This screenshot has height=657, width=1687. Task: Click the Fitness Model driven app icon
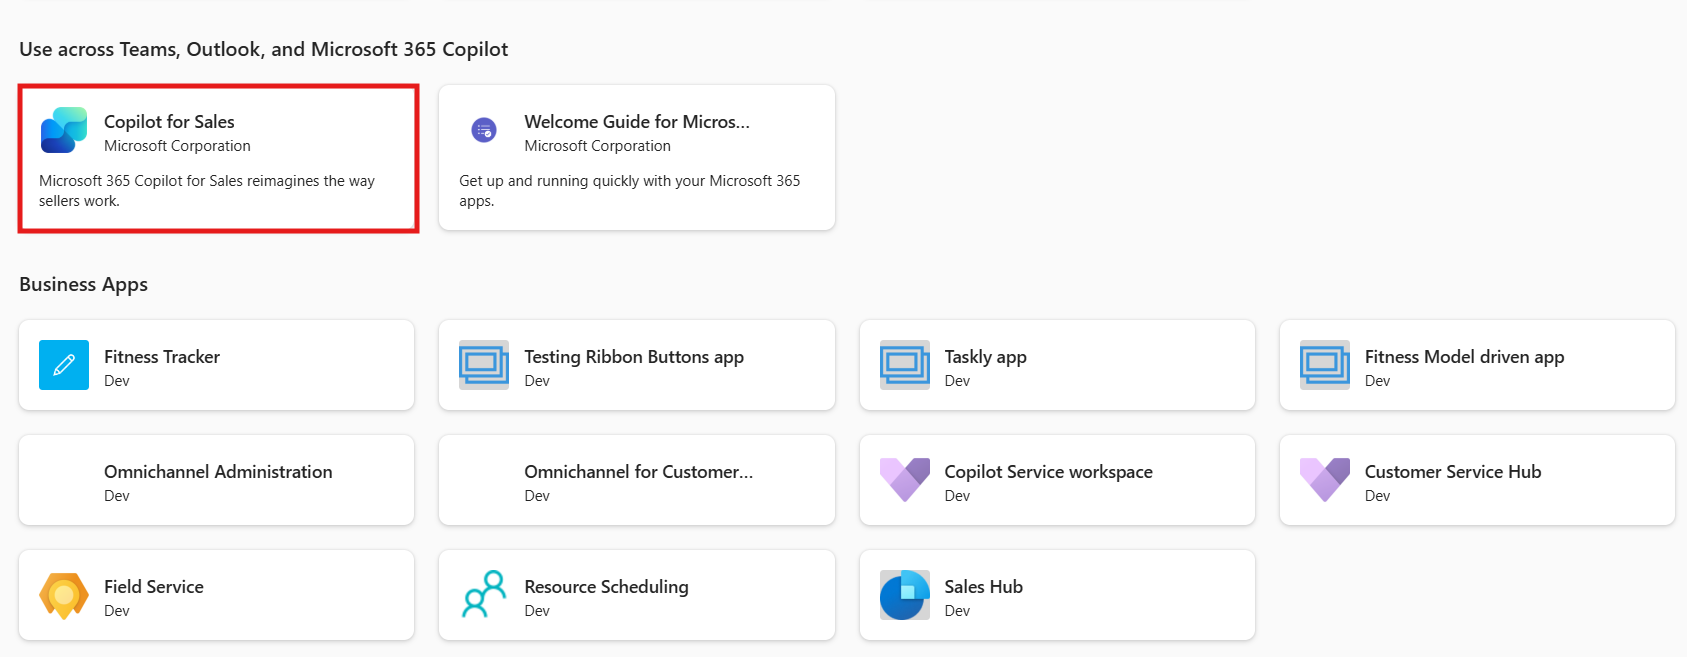point(1324,365)
